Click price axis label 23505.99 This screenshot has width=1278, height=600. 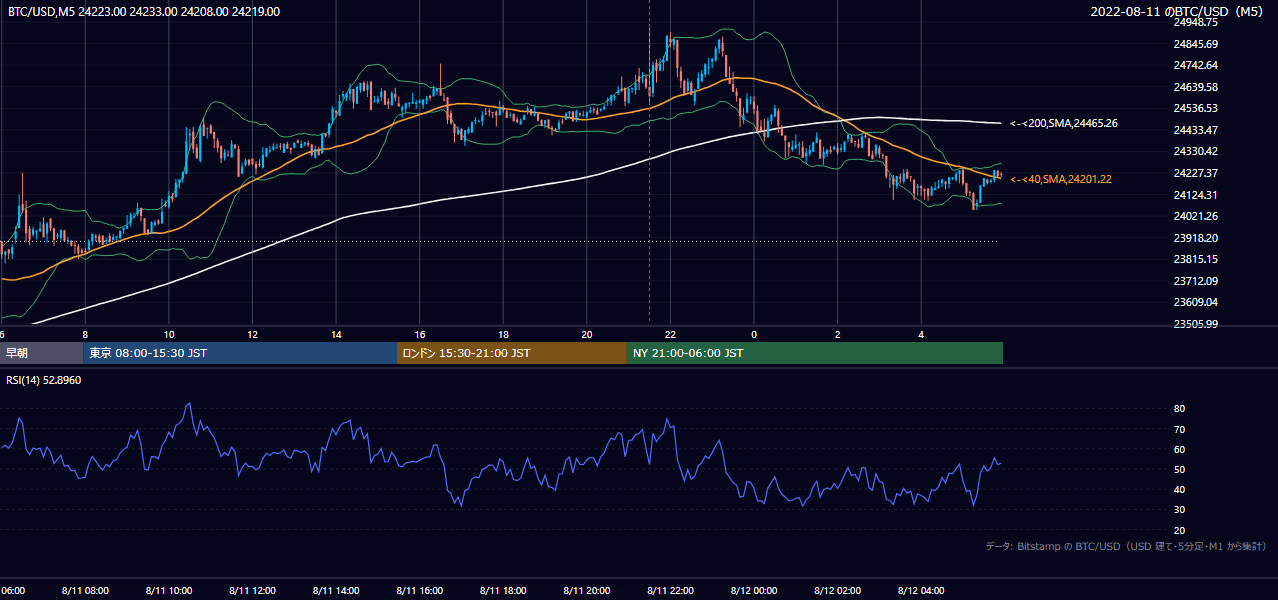click(1196, 324)
